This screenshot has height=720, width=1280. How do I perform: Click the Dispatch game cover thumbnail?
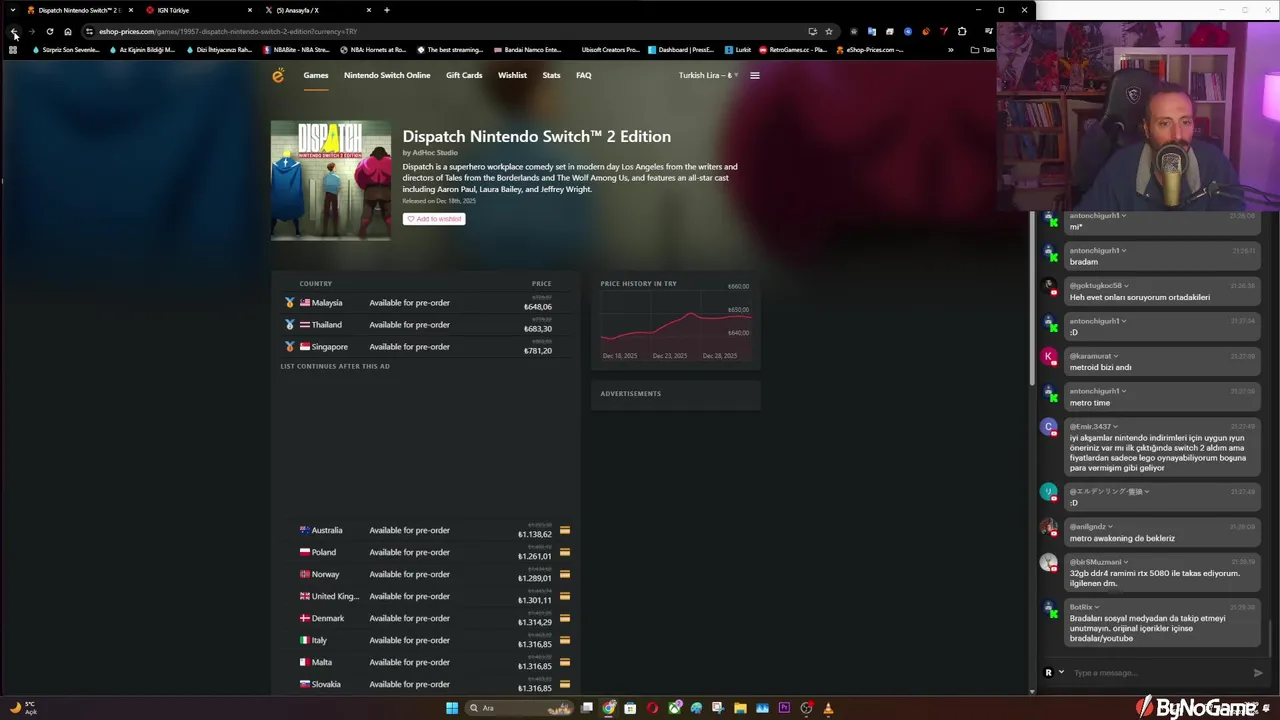[x=331, y=180]
